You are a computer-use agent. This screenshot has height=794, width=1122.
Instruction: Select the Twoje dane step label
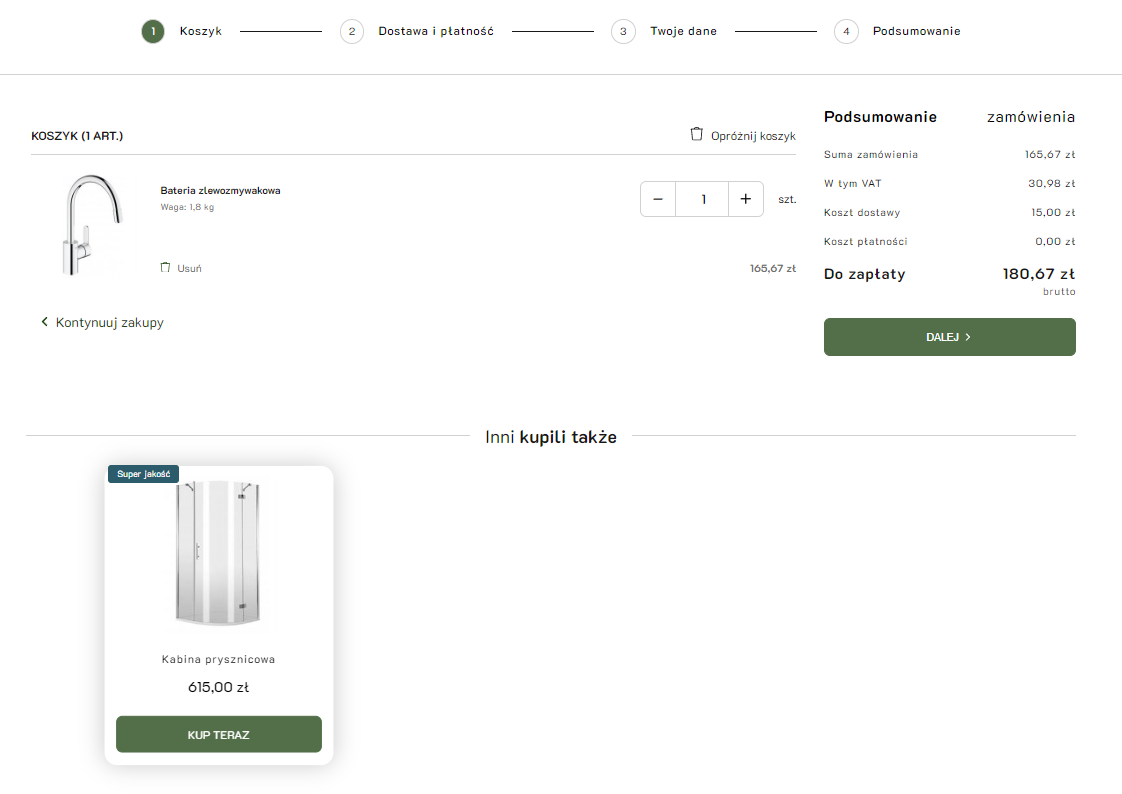coord(683,32)
